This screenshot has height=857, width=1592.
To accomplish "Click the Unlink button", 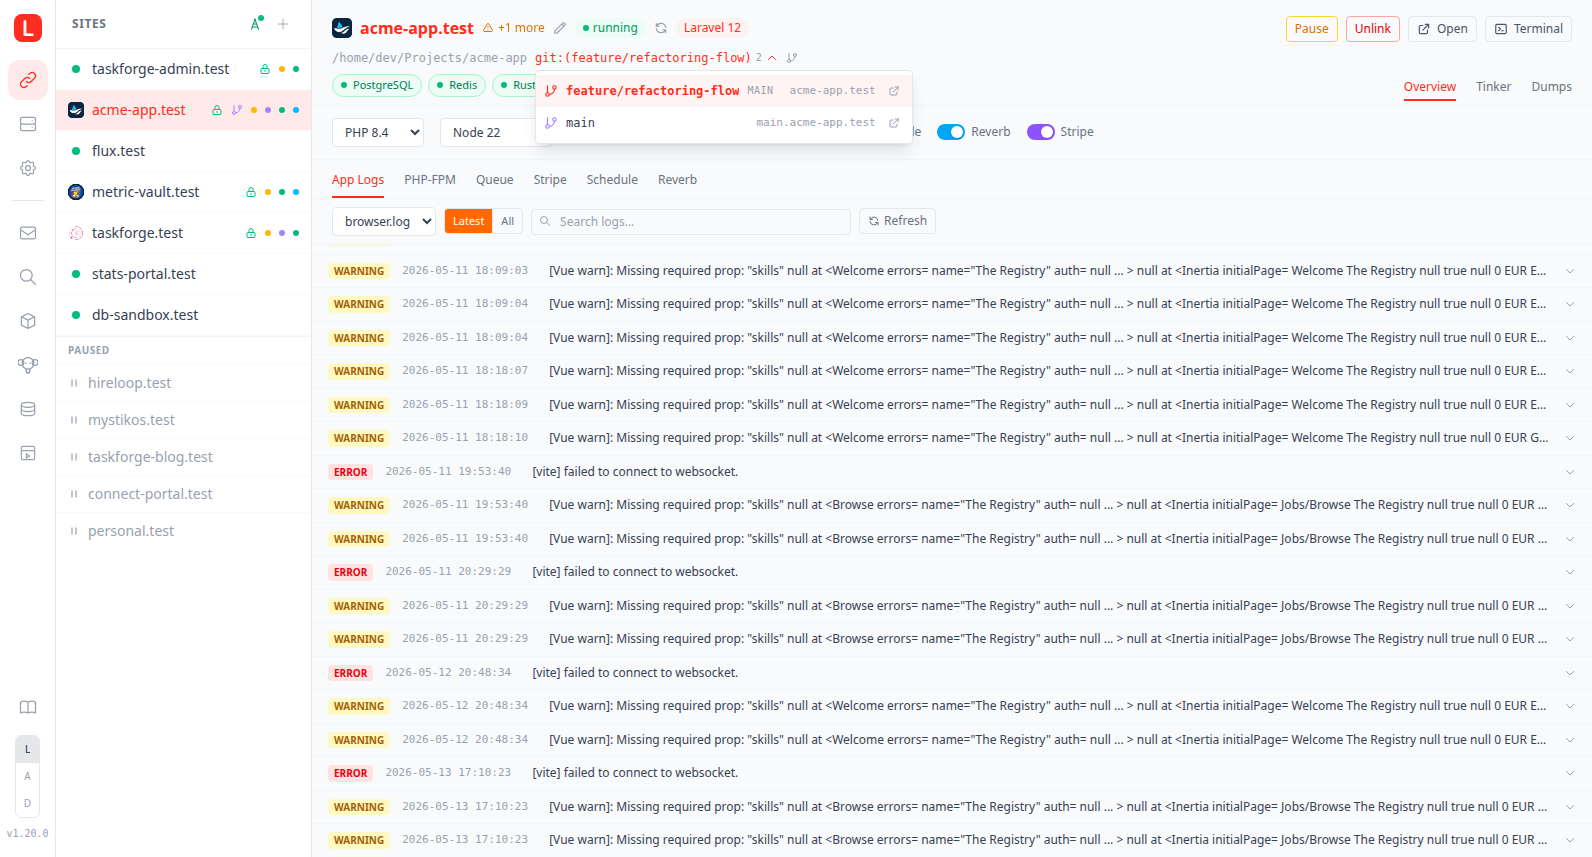I will coord(1372,29).
